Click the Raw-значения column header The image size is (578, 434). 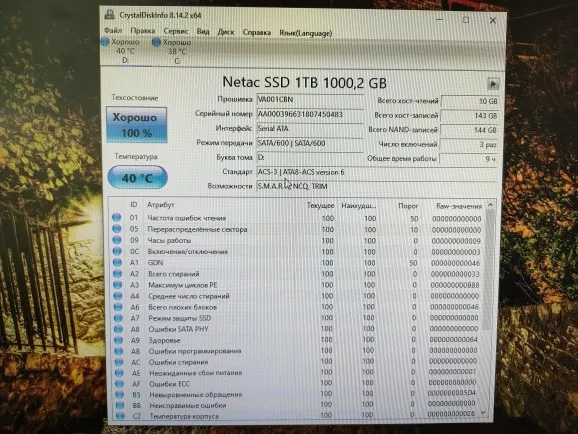459,206
